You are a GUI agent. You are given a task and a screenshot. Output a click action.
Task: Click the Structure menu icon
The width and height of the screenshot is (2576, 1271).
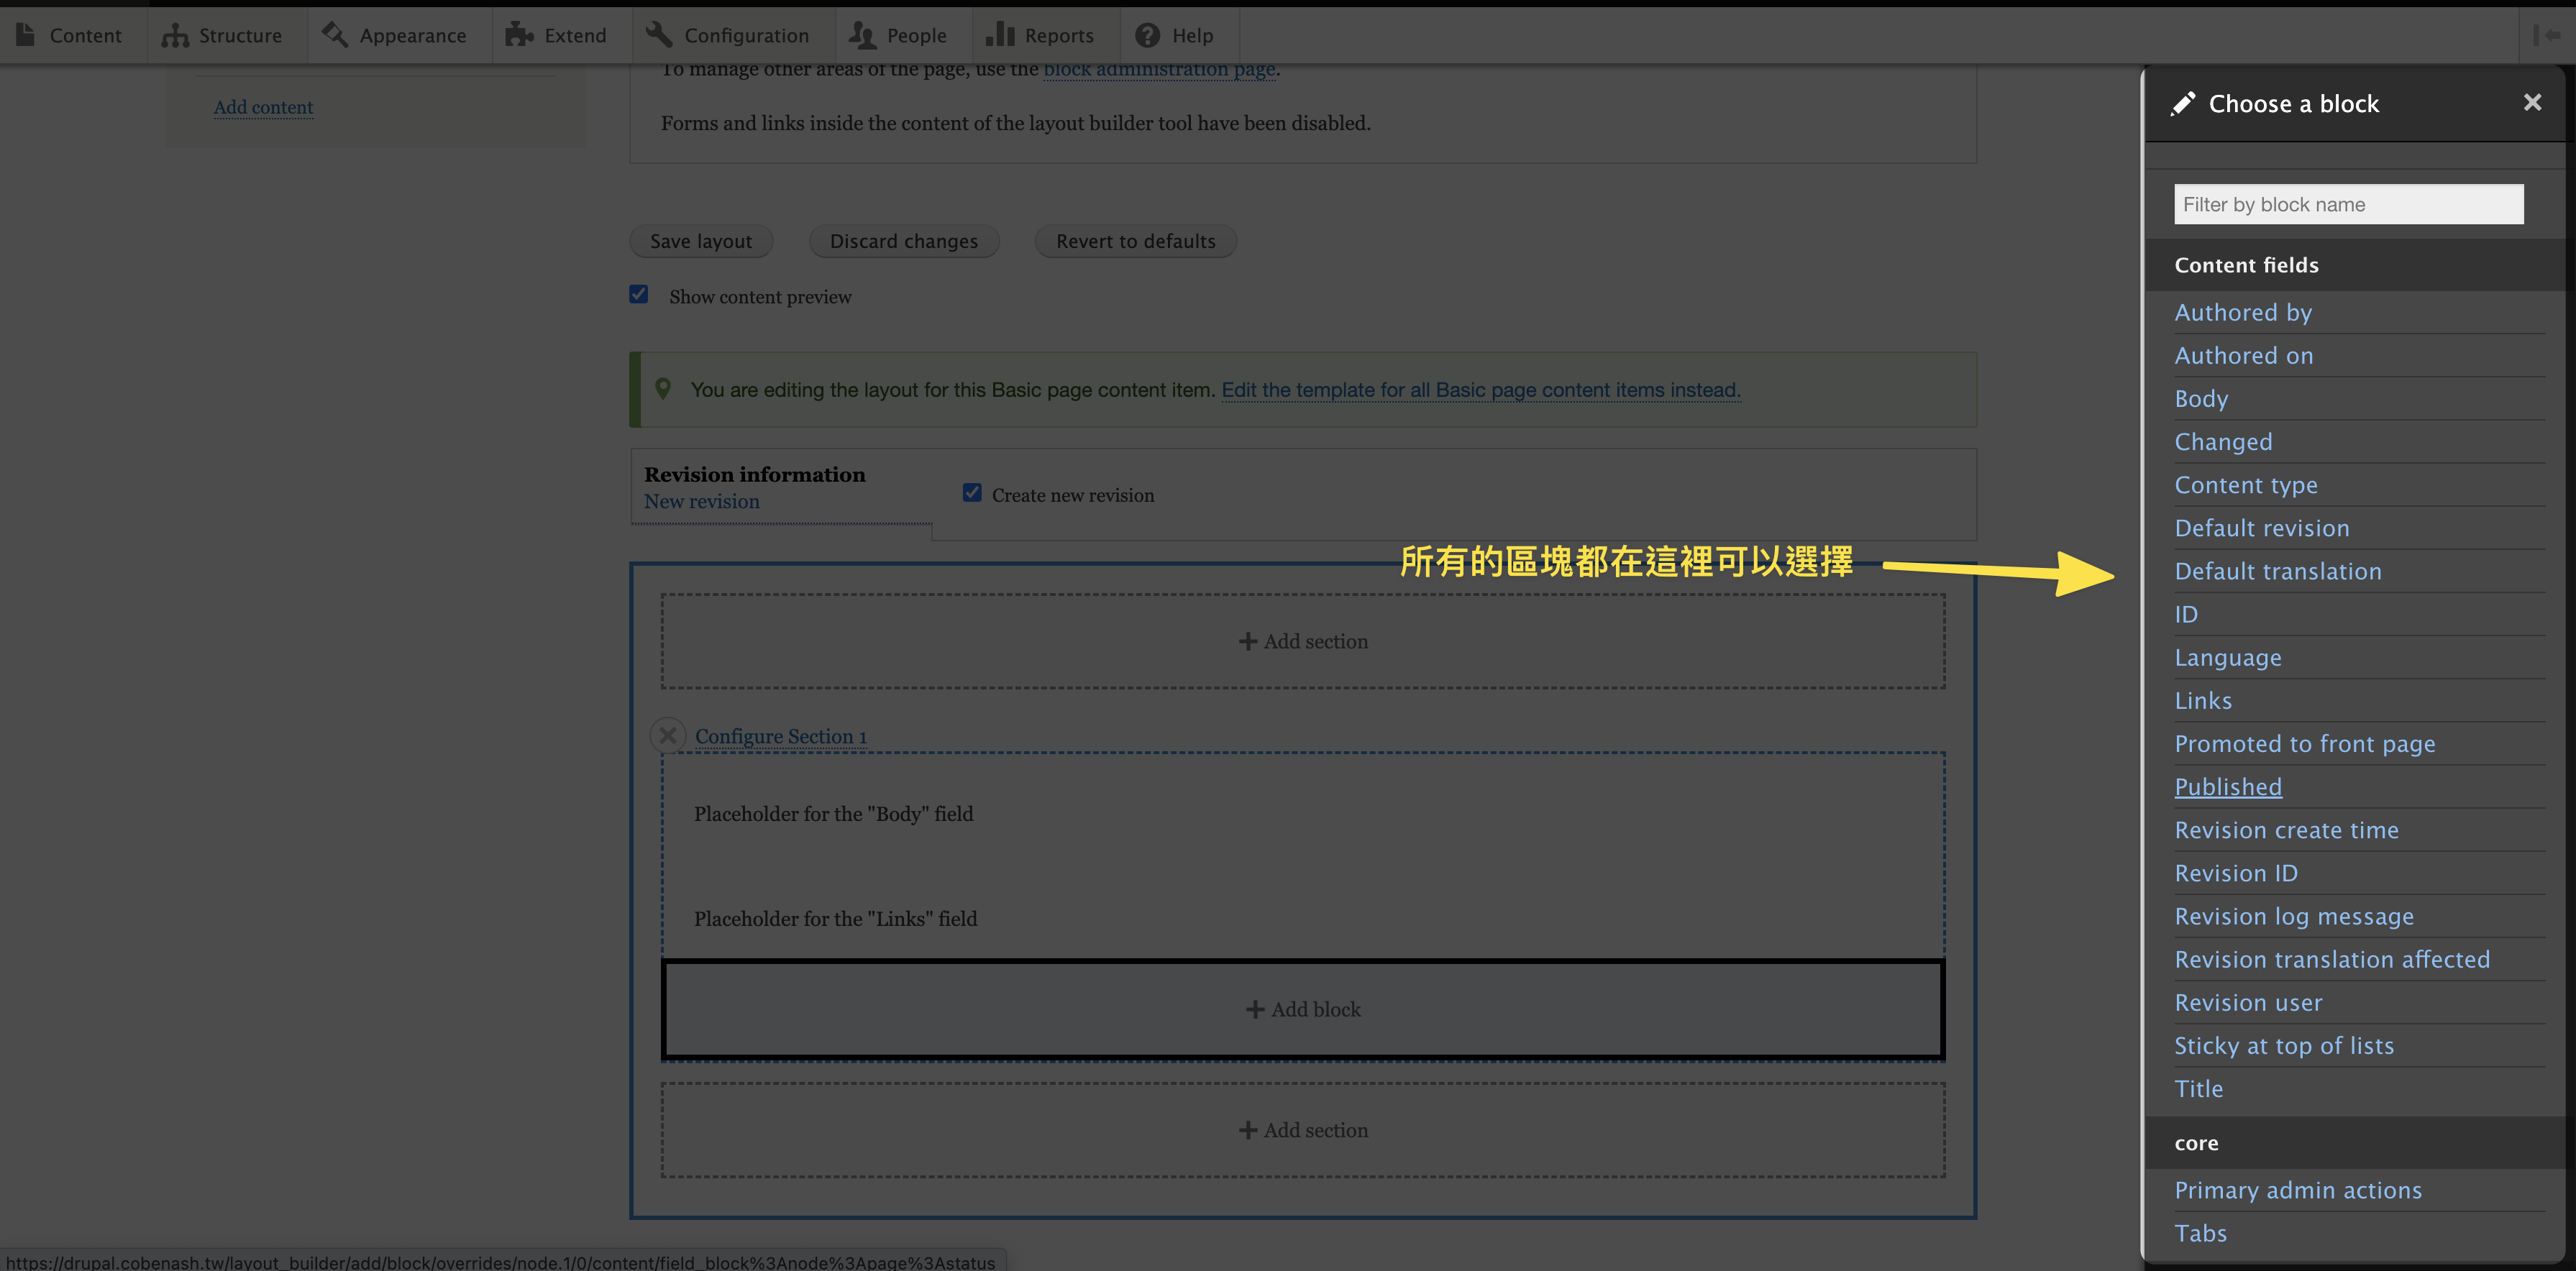pyautogui.click(x=174, y=33)
